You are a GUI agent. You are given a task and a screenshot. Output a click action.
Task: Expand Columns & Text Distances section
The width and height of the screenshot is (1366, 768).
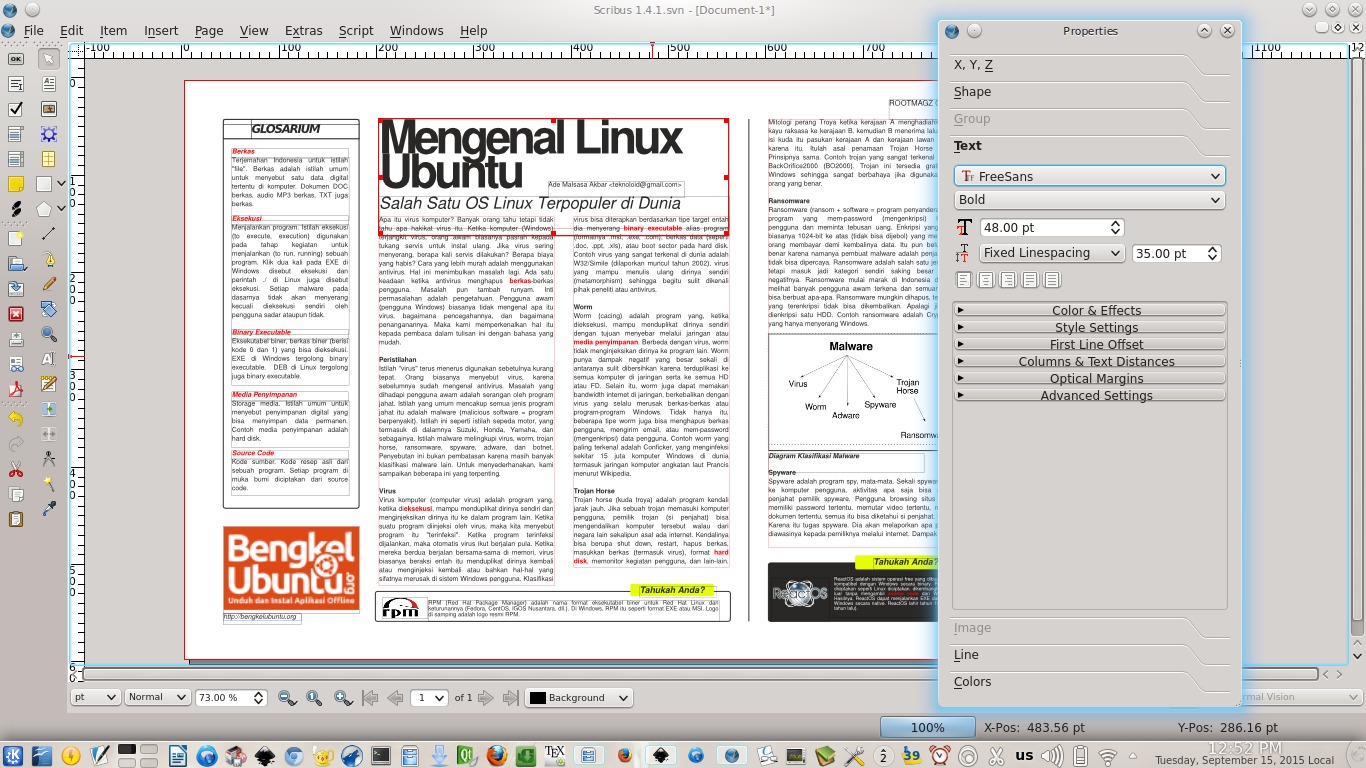click(1089, 361)
